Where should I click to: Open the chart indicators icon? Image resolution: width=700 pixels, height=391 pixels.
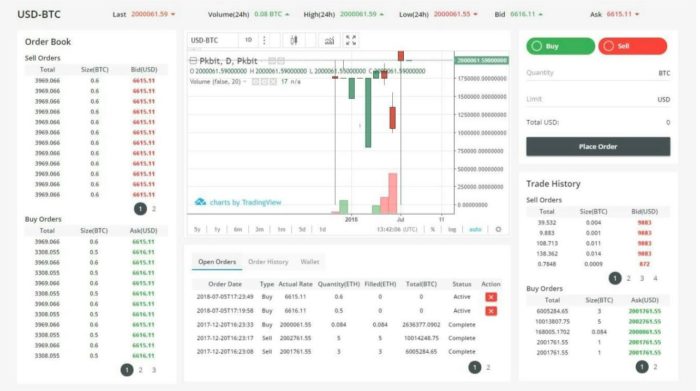click(329, 41)
